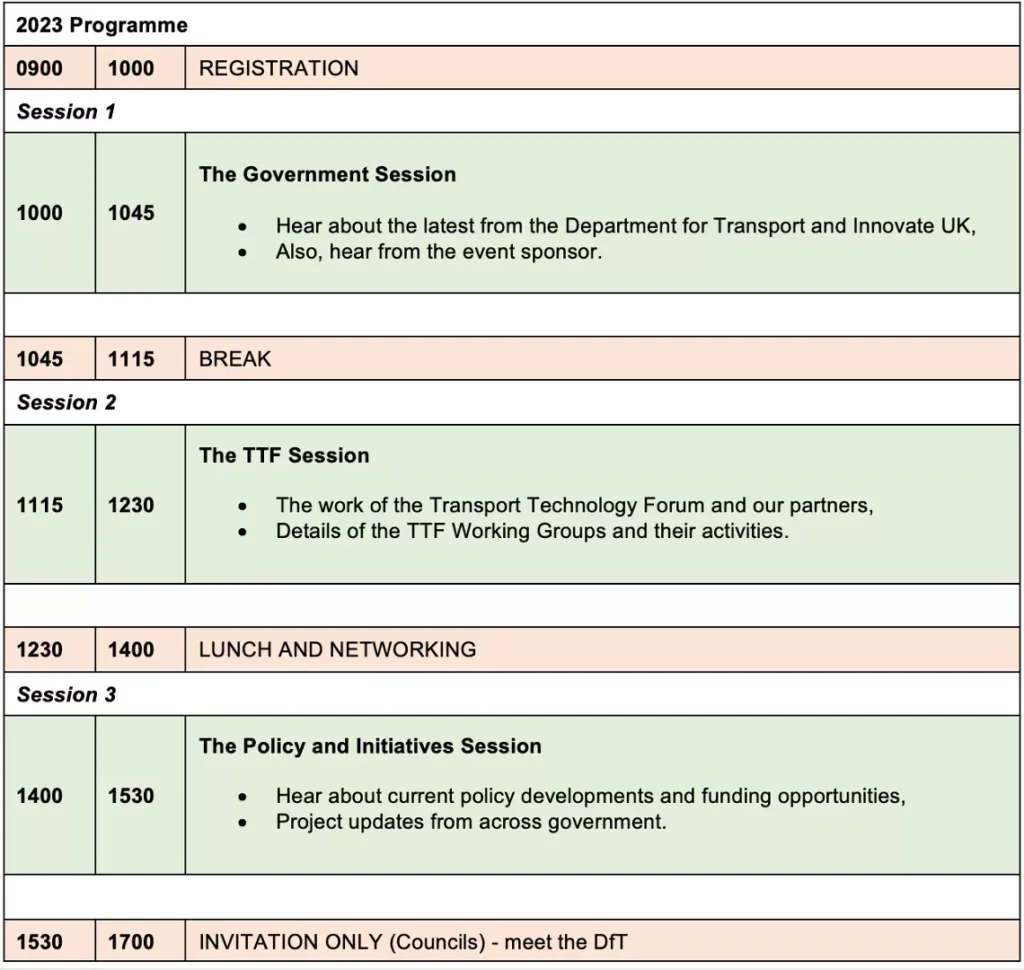The image size is (1024, 970).
Task: Click the 1045 end time in Session 1
Action: pyautogui.click(x=131, y=212)
